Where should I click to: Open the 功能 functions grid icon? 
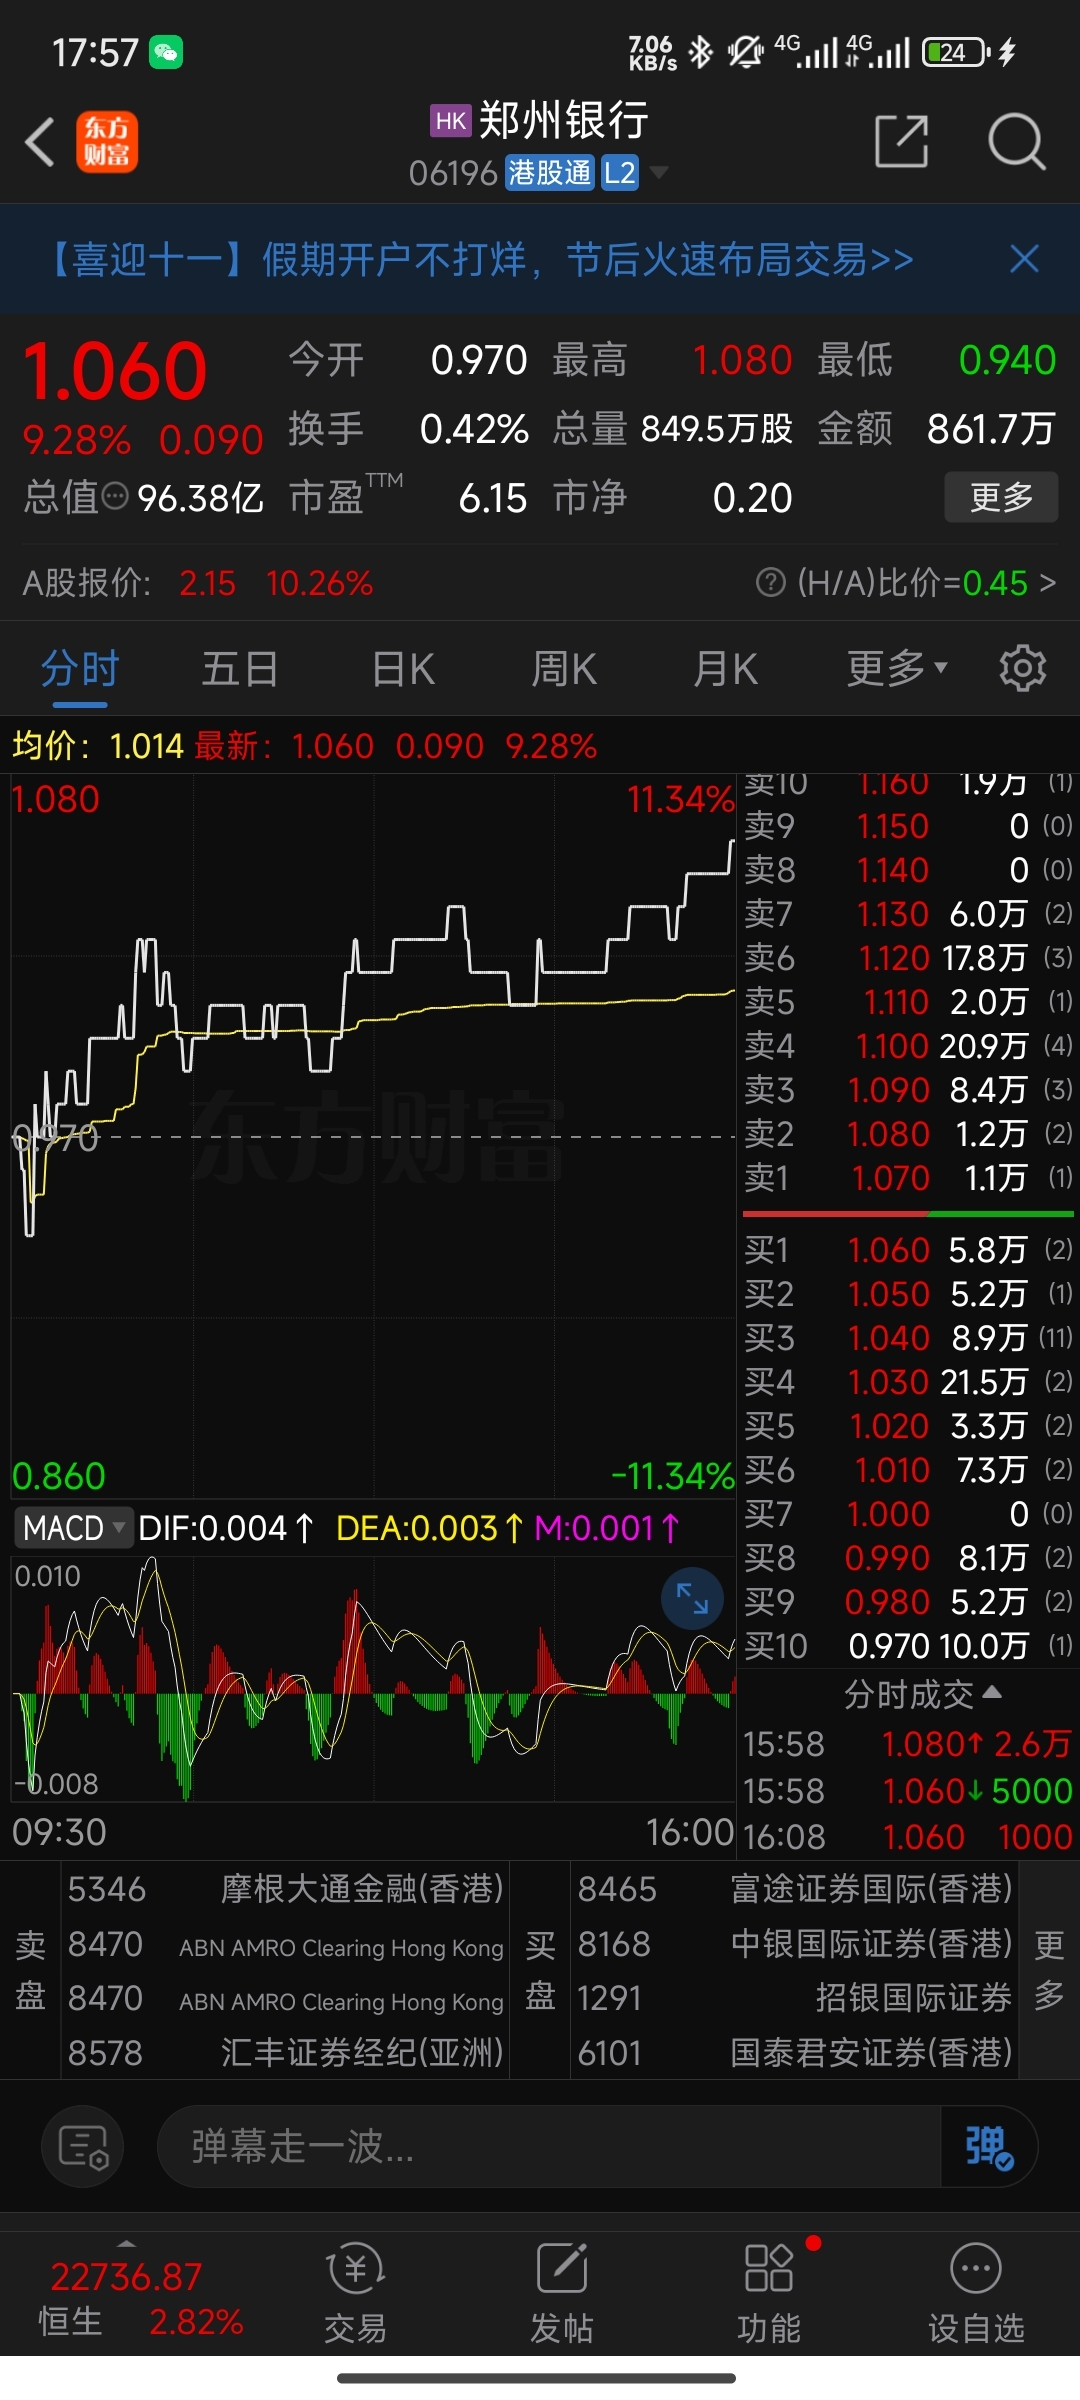tap(769, 2293)
